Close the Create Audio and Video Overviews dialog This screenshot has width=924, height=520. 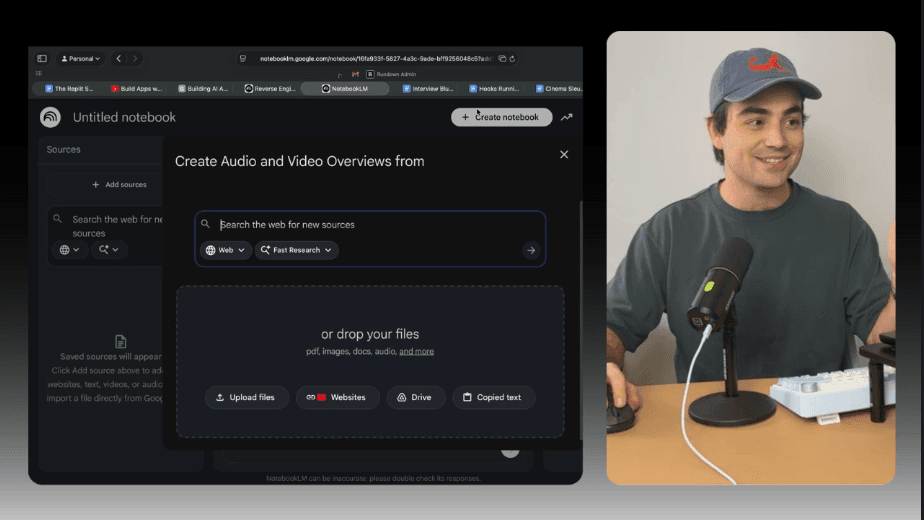tap(564, 154)
